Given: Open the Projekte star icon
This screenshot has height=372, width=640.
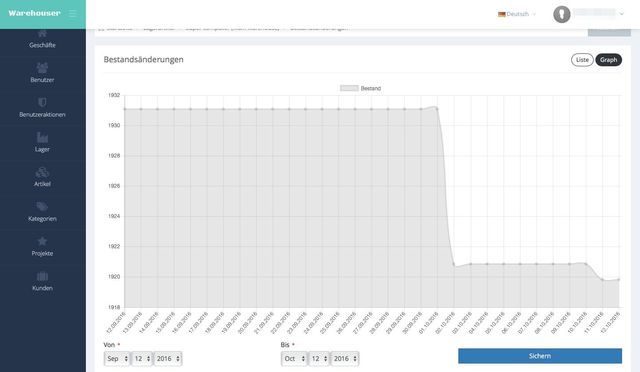Looking at the screenshot, I should click(42, 241).
